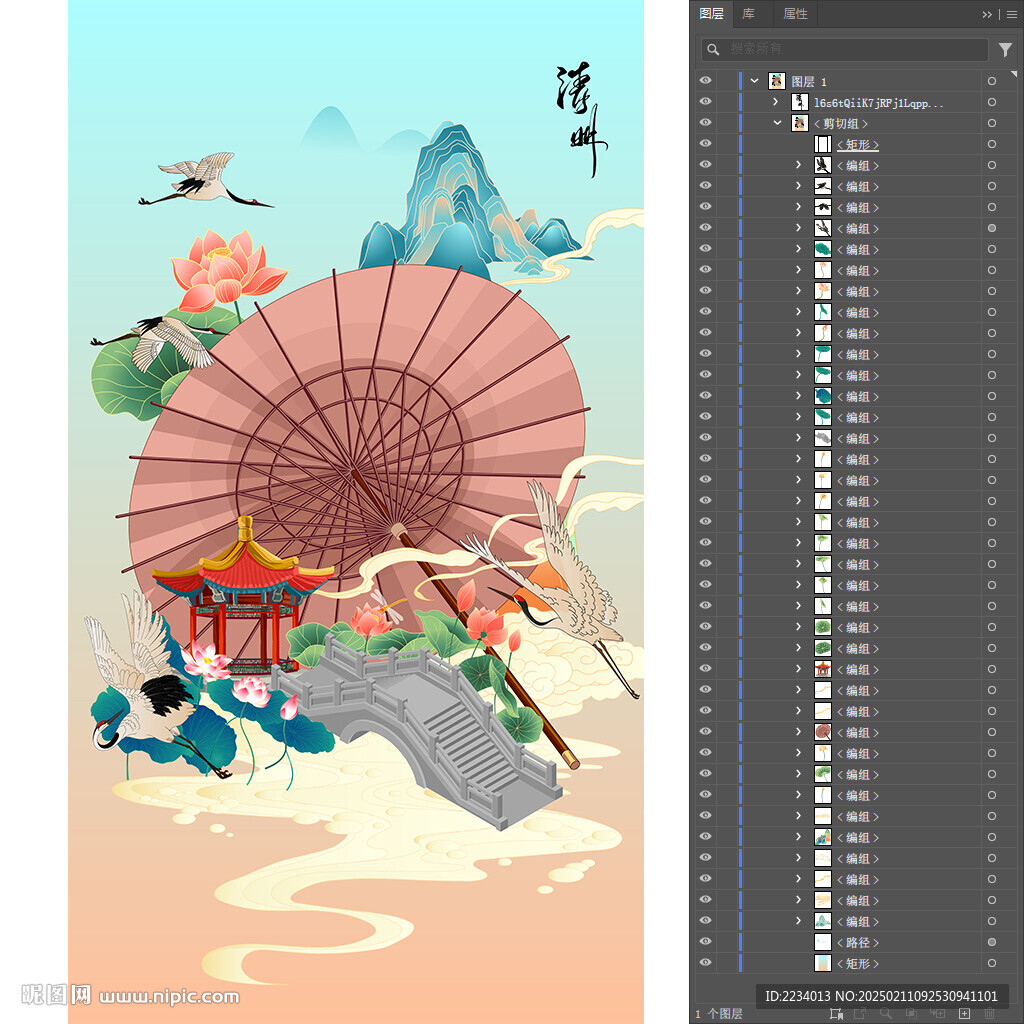Open the layer filter funnel icon
This screenshot has height=1024, width=1024.
tap(1005, 49)
